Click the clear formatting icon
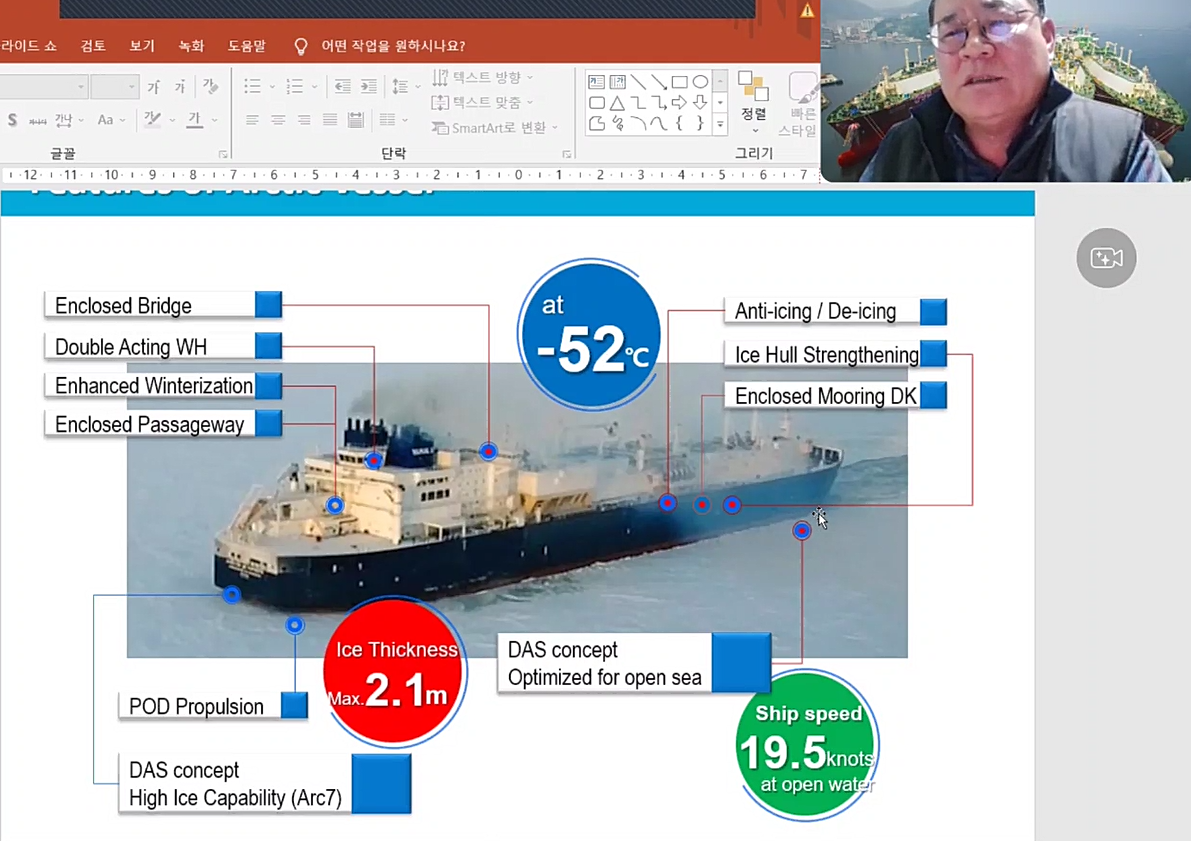 (x=210, y=87)
